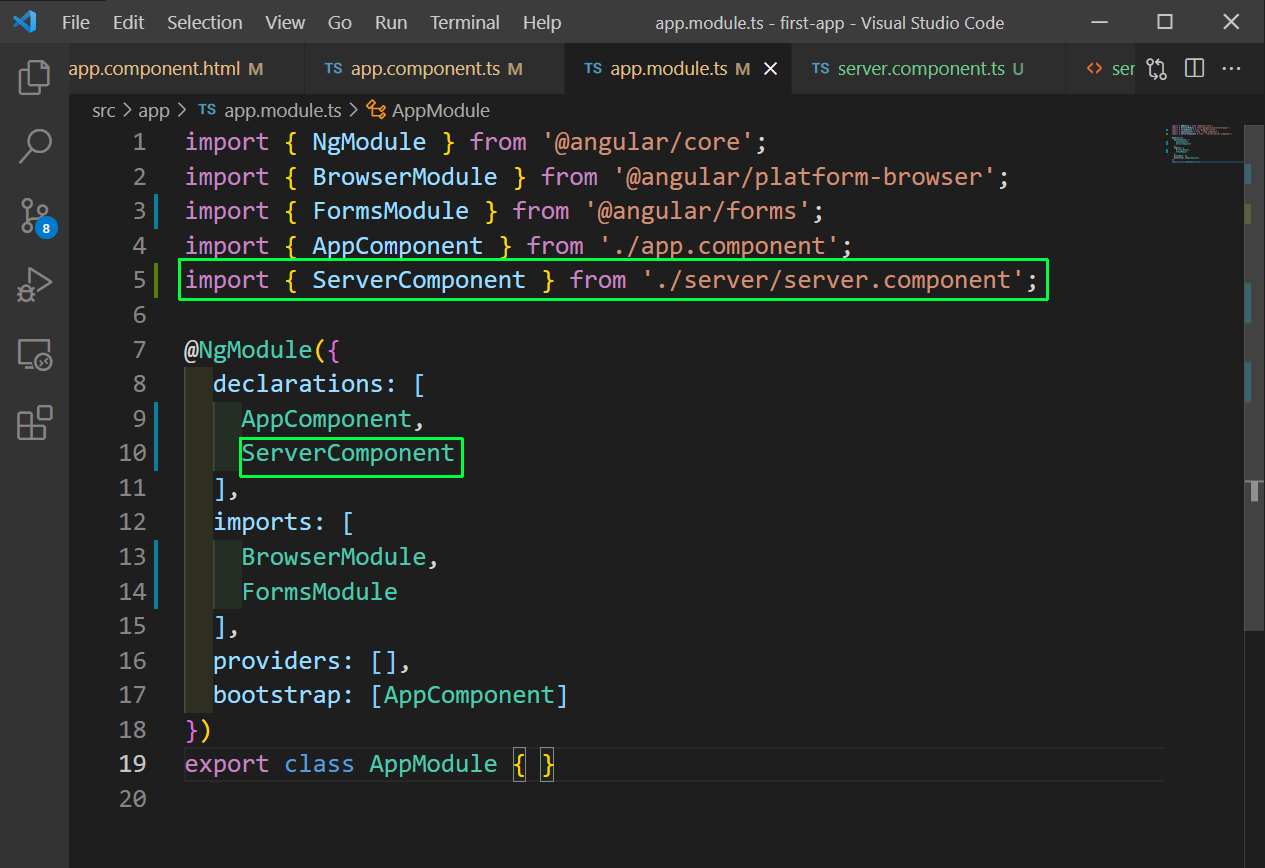Open the File menu

pos(75,22)
